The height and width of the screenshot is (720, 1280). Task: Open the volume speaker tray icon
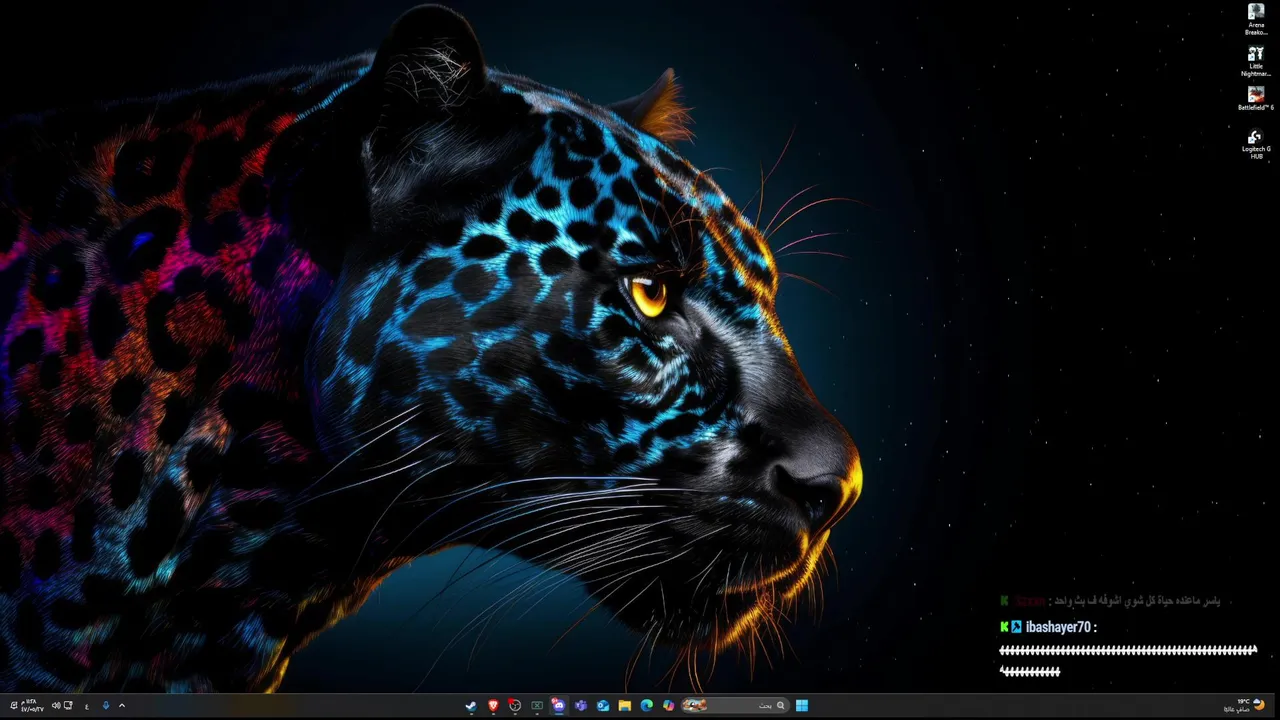56,705
